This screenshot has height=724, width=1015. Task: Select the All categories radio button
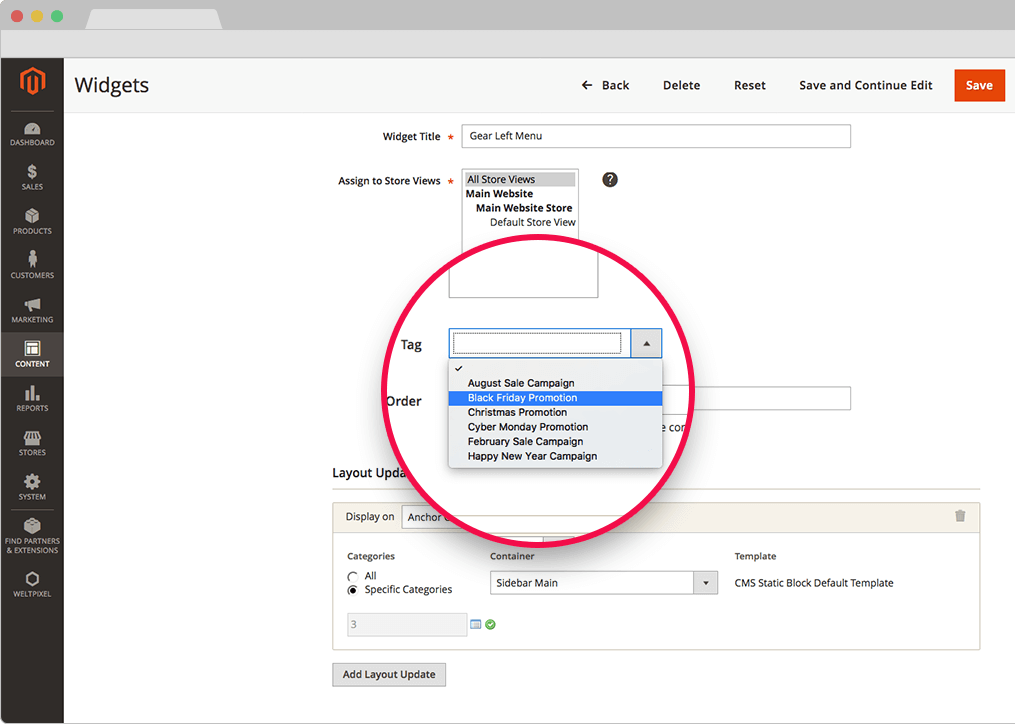click(353, 577)
